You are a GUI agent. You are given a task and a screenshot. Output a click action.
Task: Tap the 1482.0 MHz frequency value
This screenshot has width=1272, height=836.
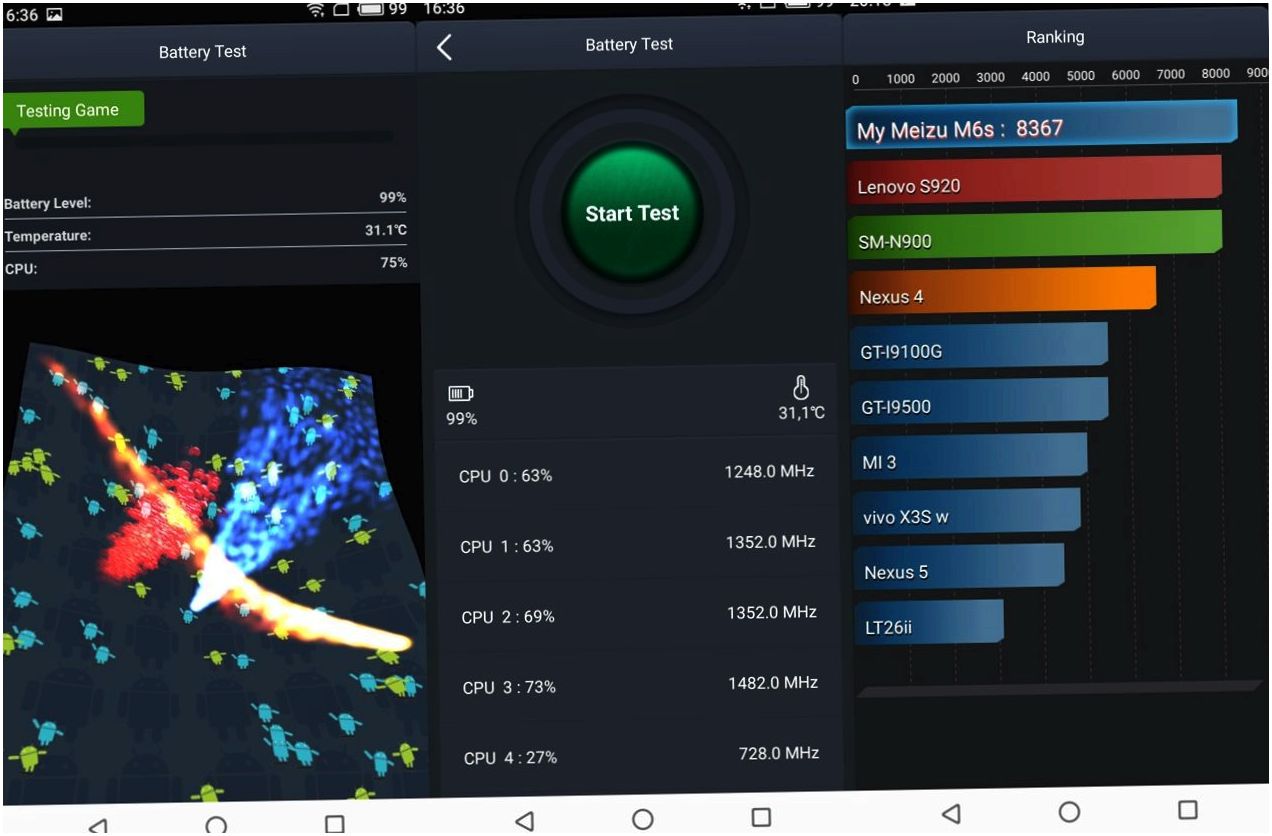773,683
